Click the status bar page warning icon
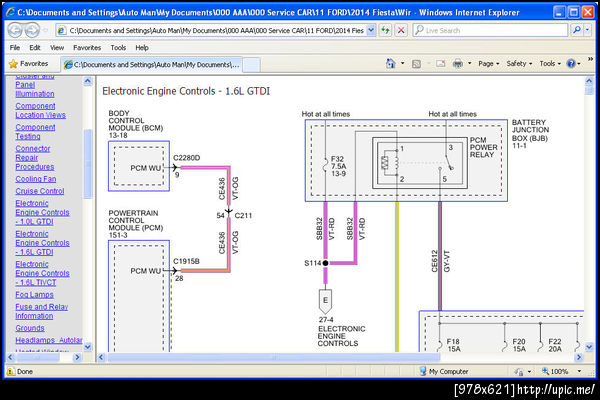The height and width of the screenshot is (400, 600). tap(11, 371)
